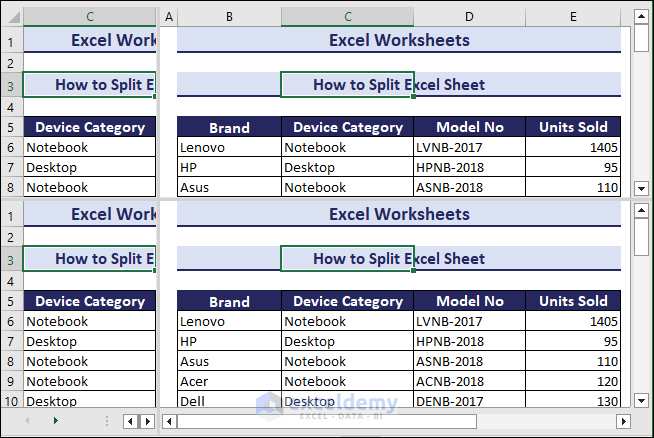Screen dimensions: 654x438
Task: Select row 5 header in upper pane
Action: (11, 127)
